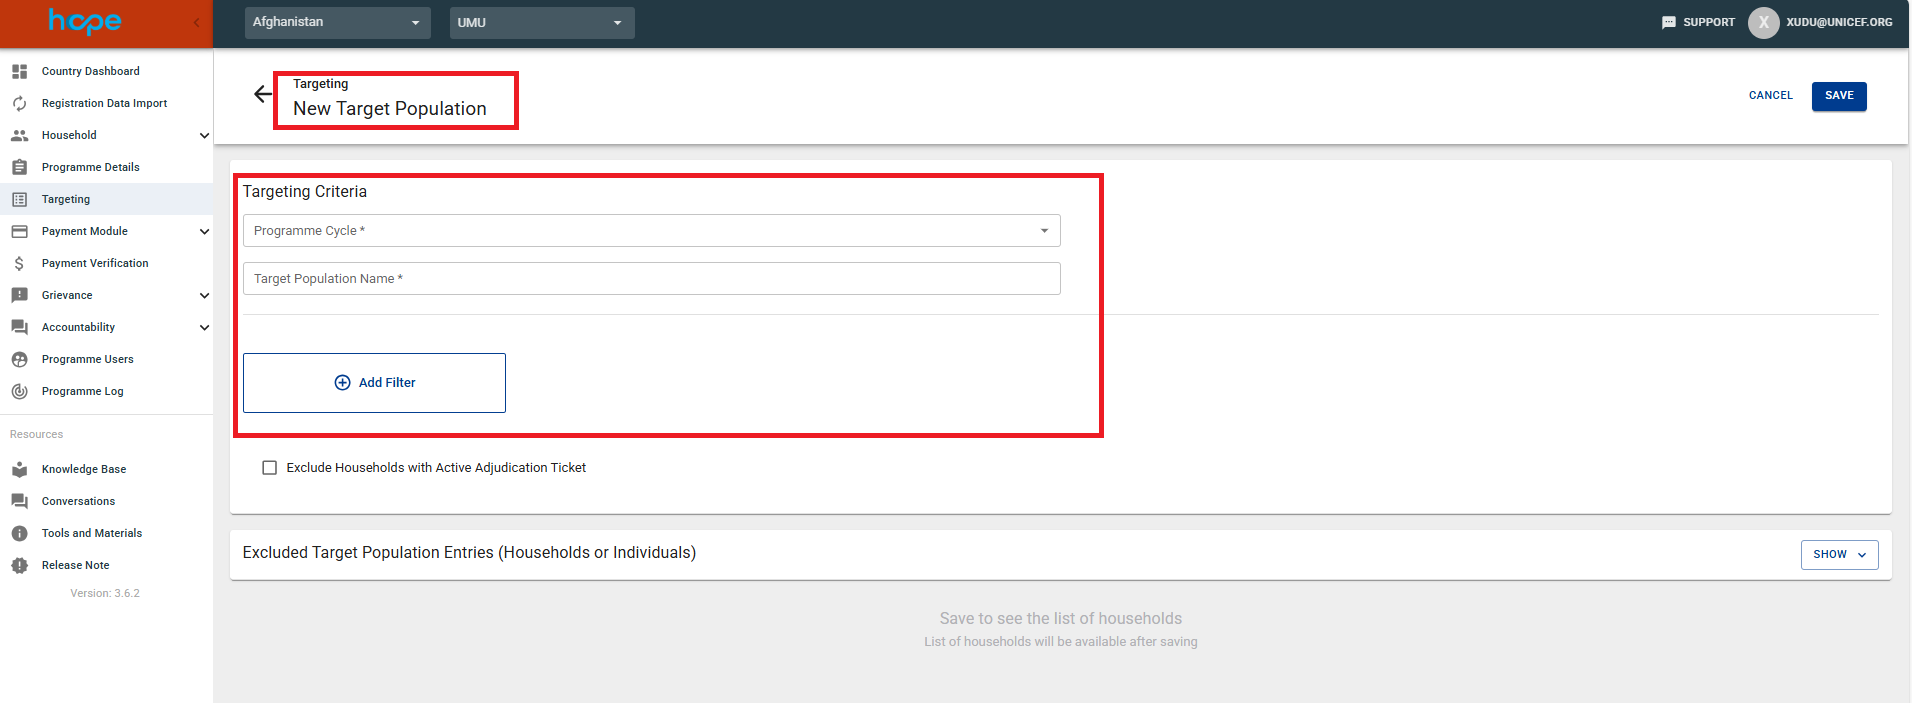Screen dimensions: 1912x703
Task: Expand the Household menu chevron
Action: 204,136
